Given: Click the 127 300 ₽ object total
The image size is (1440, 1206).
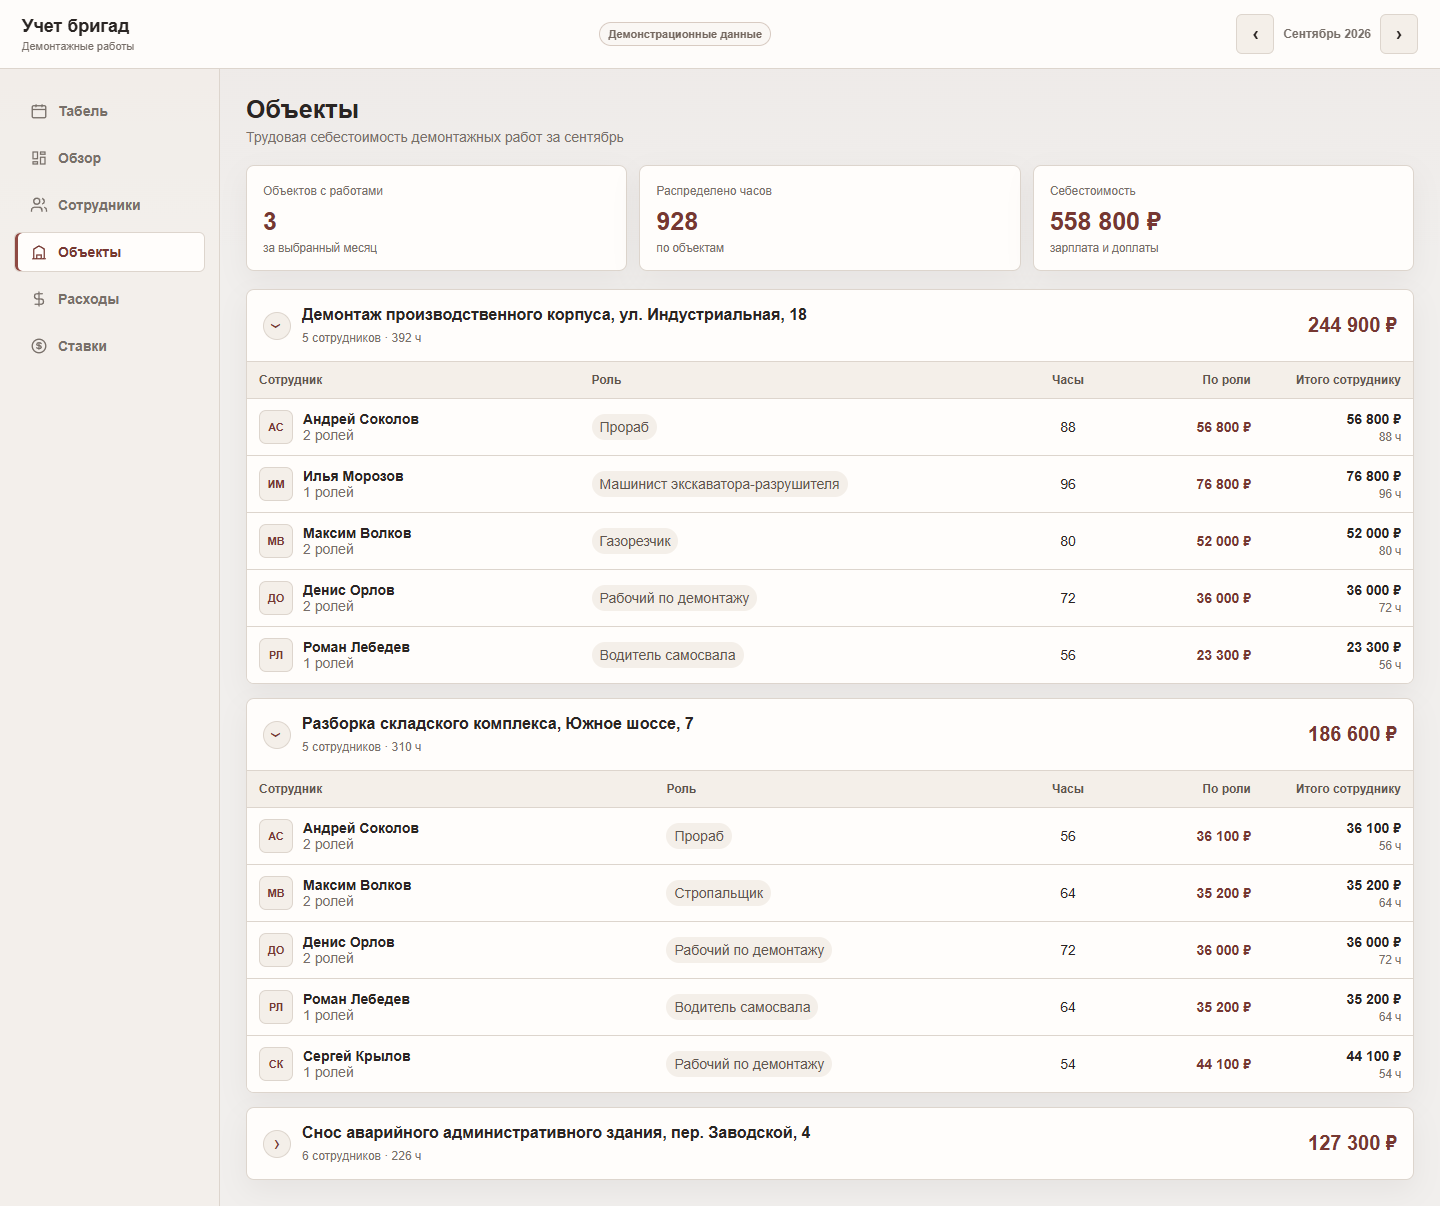Looking at the screenshot, I should pyautogui.click(x=1352, y=1143).
